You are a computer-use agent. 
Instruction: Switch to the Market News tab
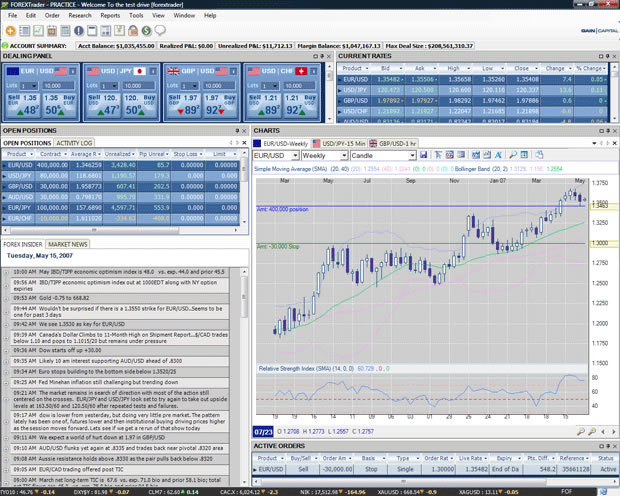(x=68, y=244)
